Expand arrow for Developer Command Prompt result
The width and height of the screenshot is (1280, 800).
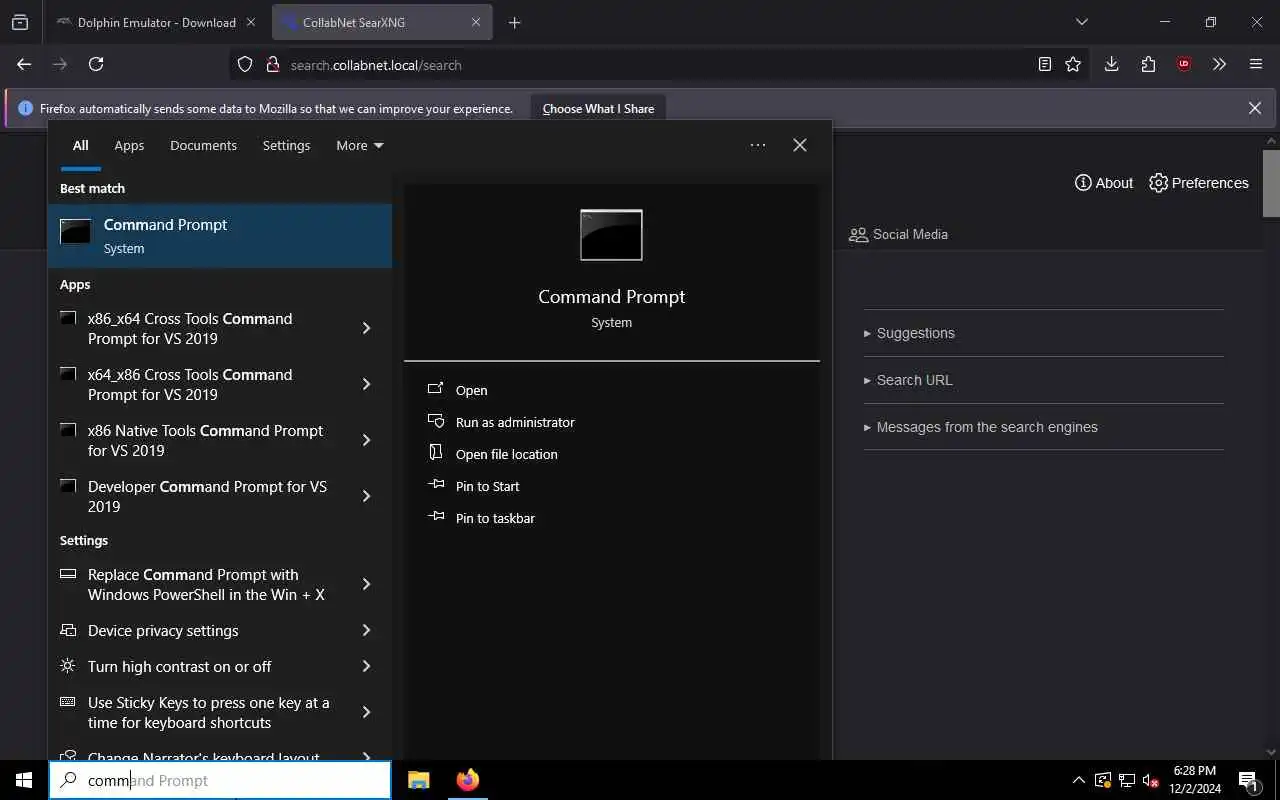pyautogui.click(x=366, y=496)
